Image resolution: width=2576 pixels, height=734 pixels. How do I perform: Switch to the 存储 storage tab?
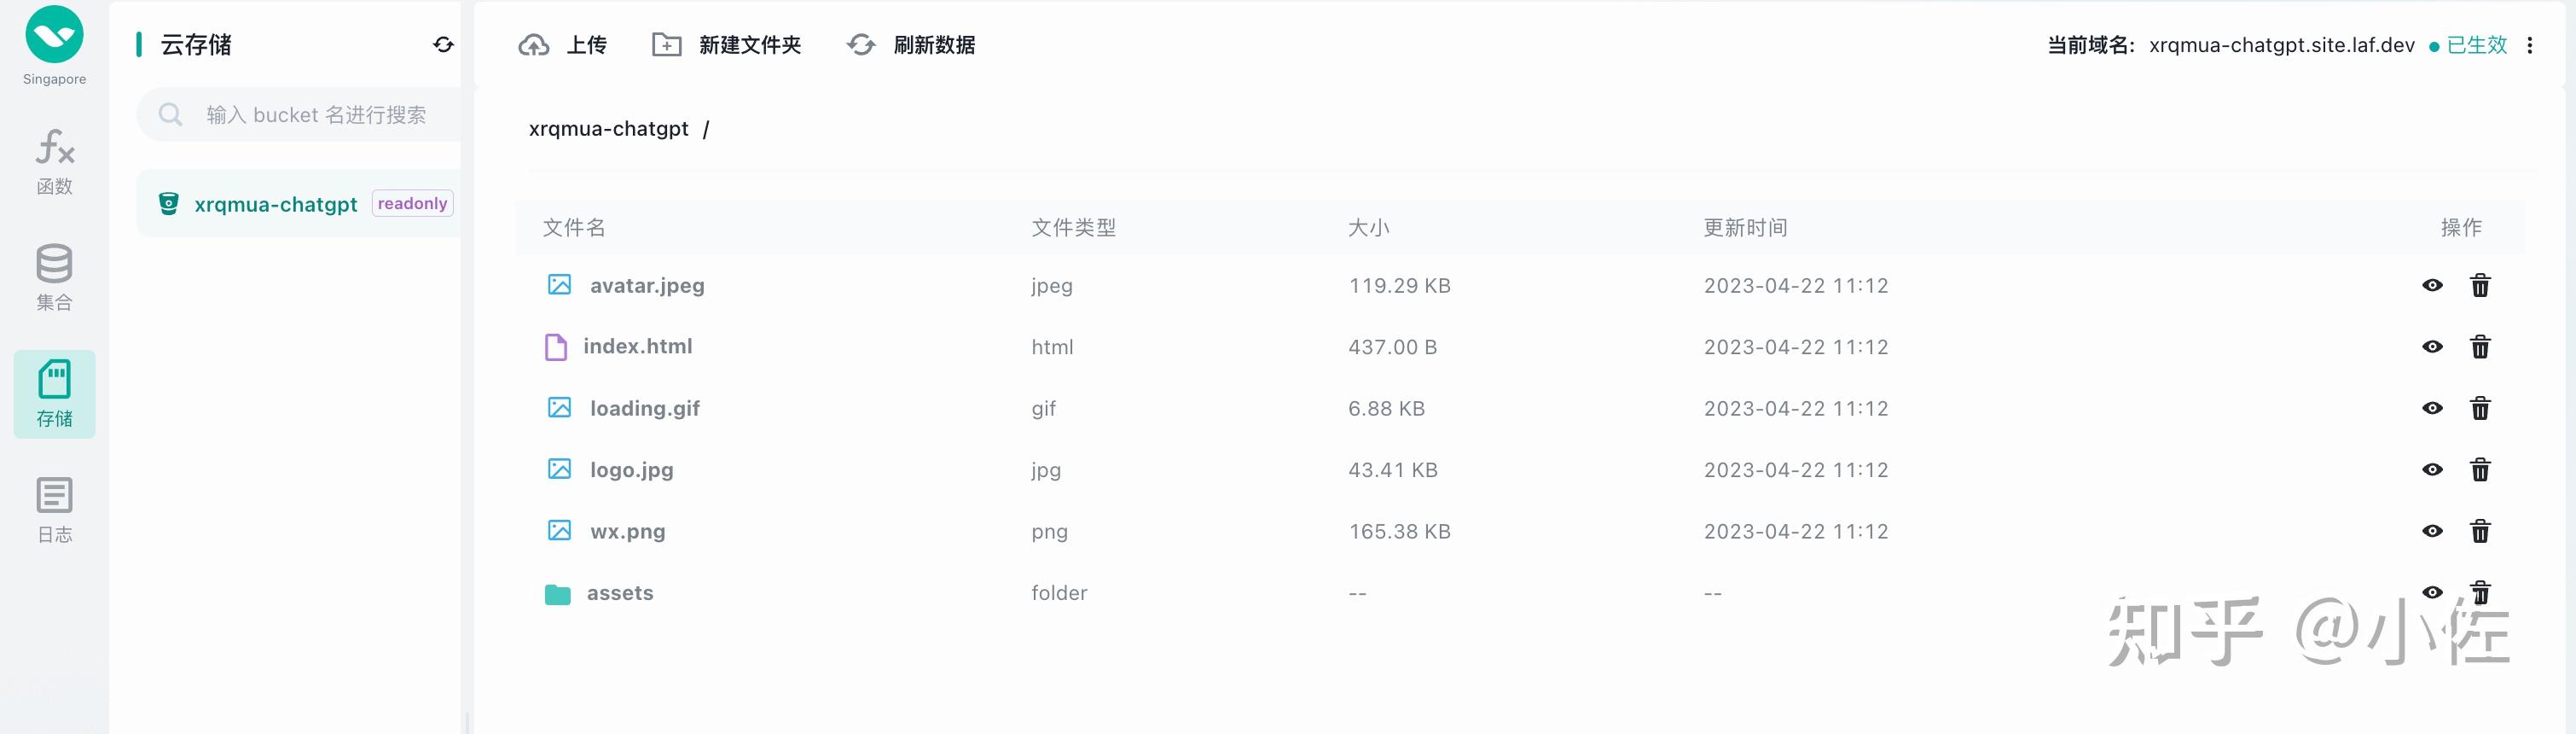[54, 394]
